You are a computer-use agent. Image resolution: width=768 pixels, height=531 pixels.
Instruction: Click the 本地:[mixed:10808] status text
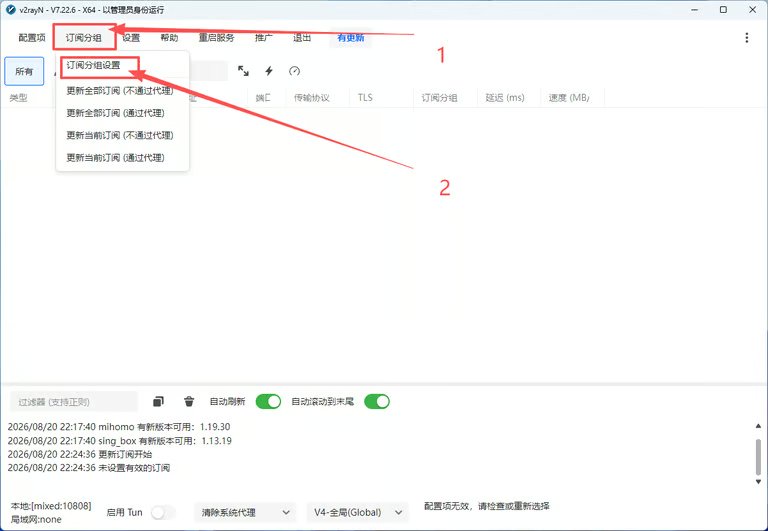pyautogui.click(x=51, y=506)
